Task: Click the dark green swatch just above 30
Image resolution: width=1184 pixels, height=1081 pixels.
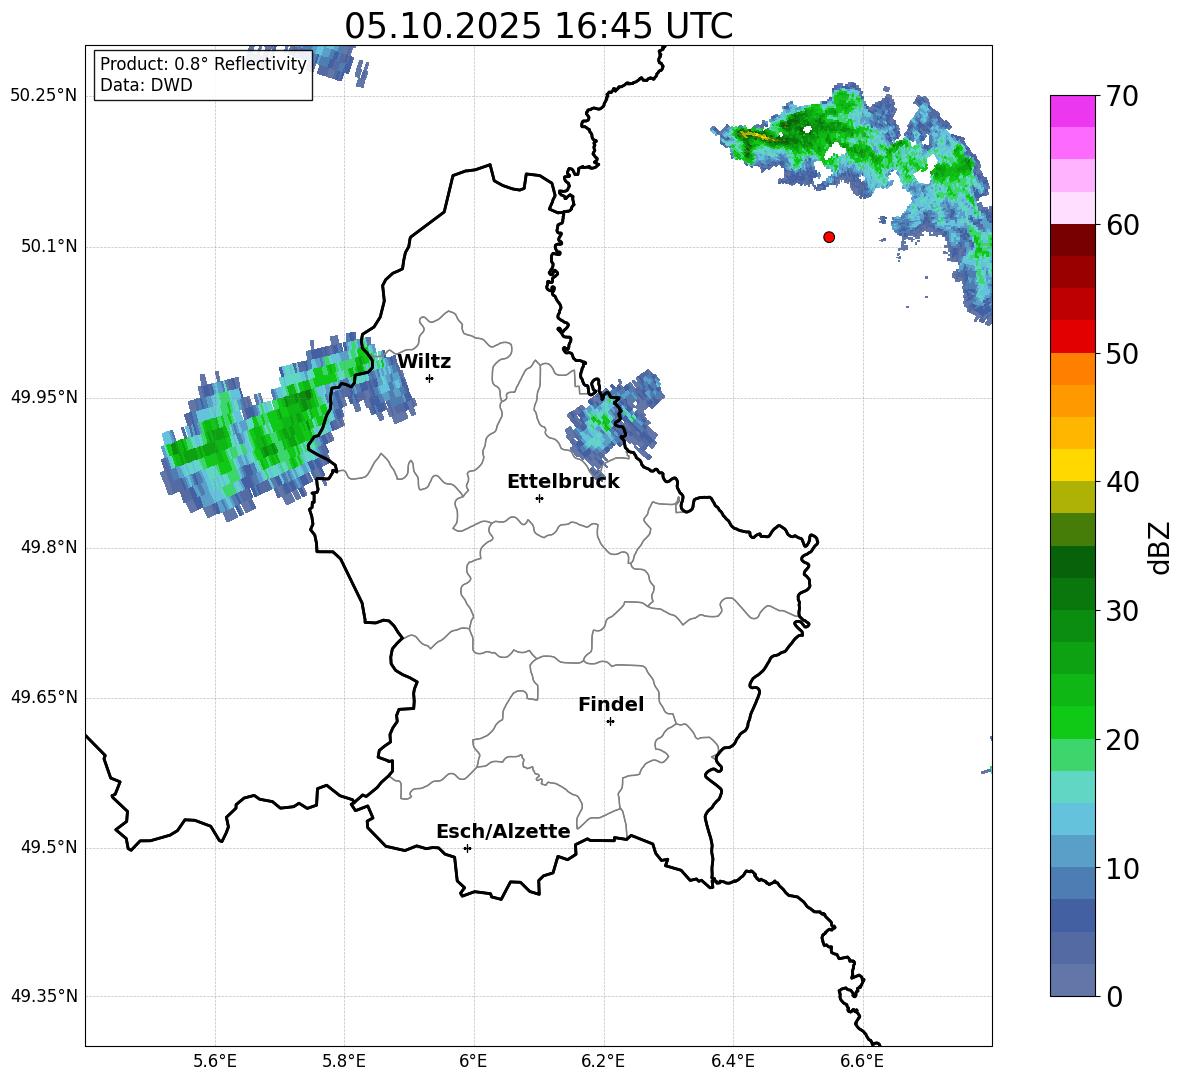Action: tap(1073, 594)
